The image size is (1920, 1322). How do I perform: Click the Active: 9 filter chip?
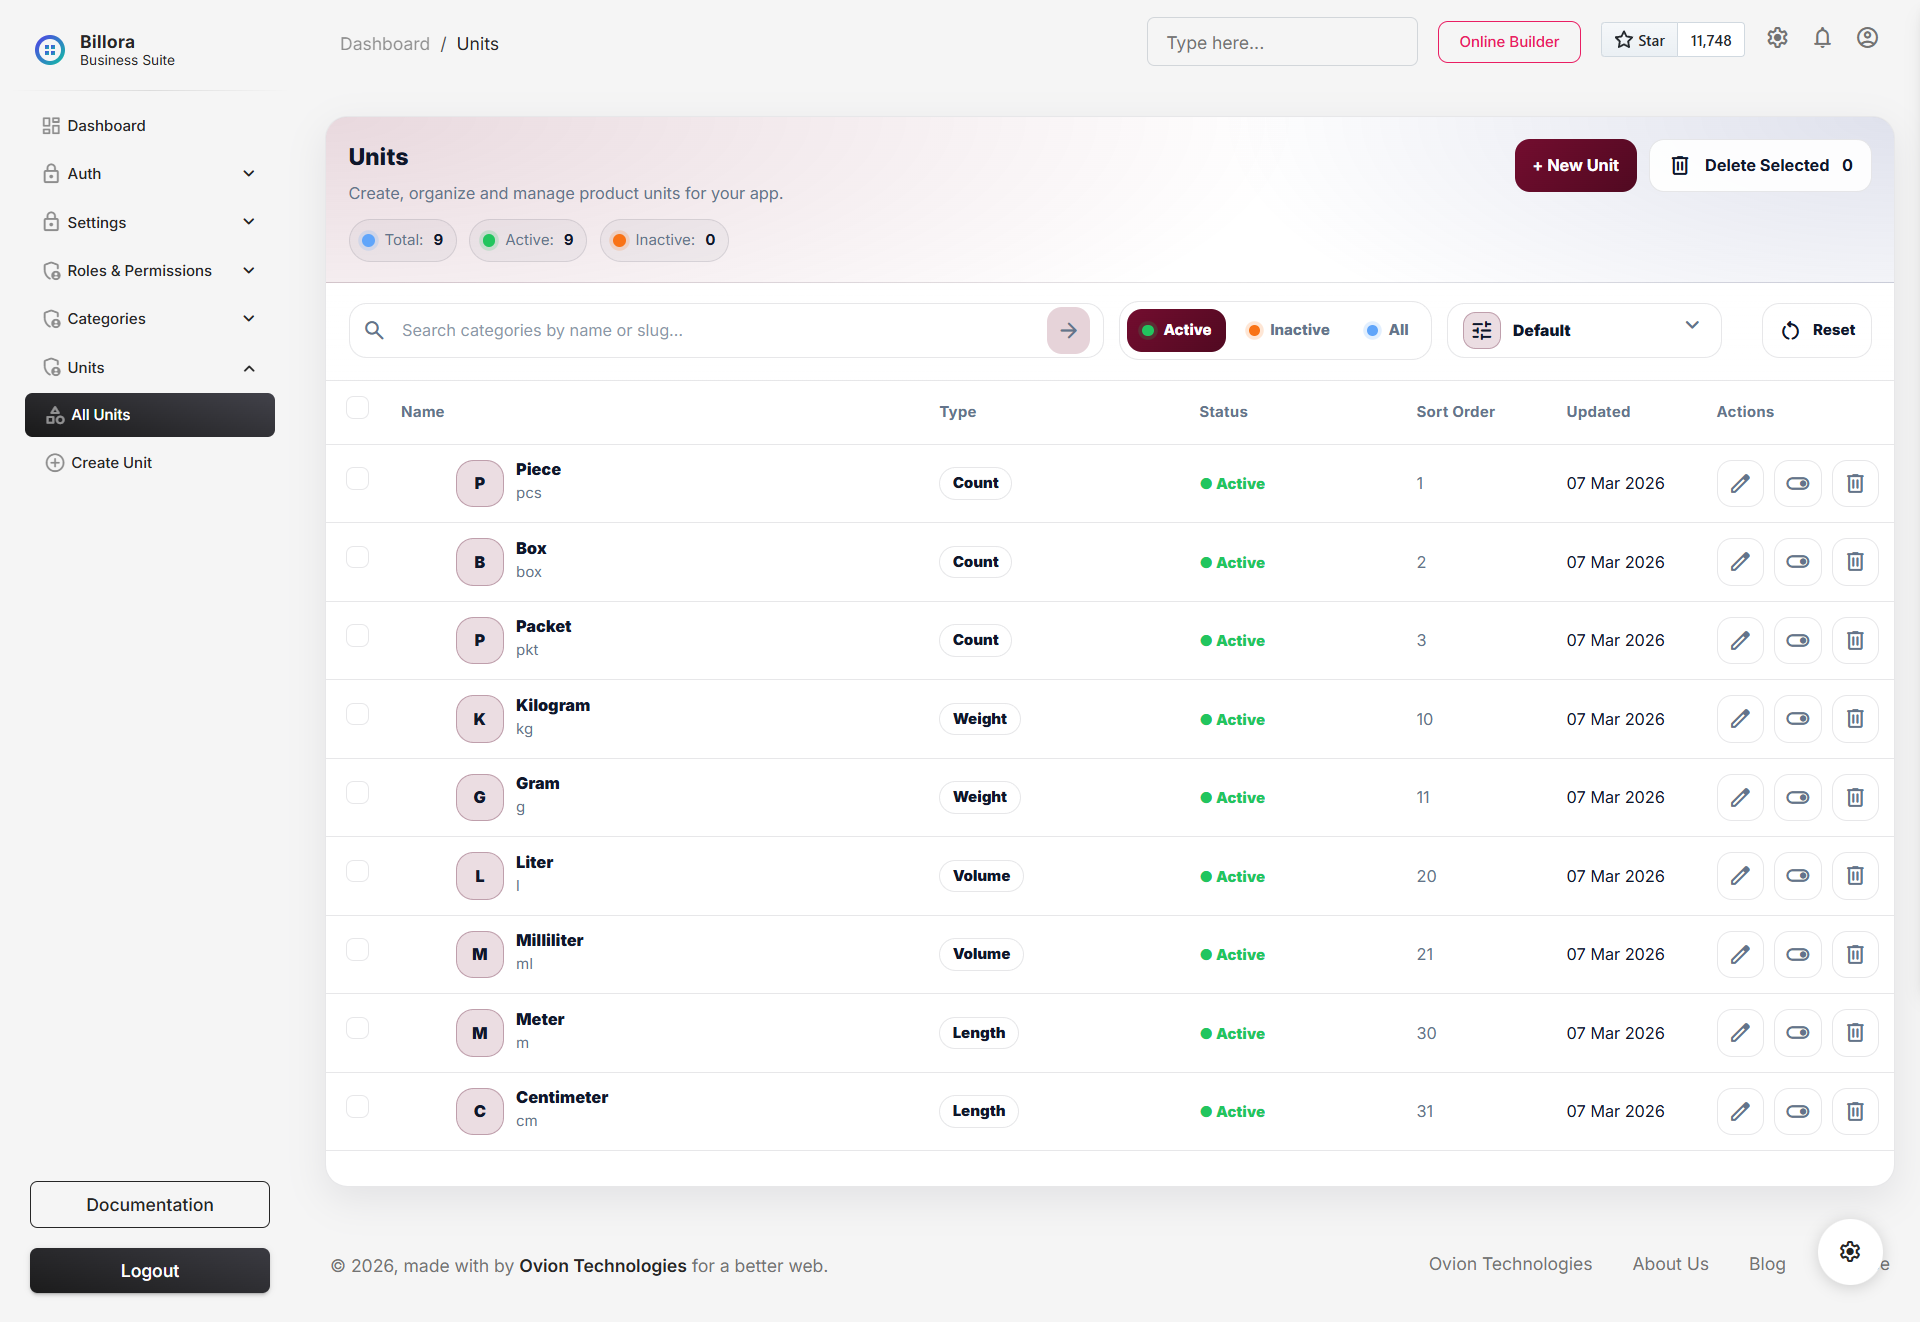[527, 240]
